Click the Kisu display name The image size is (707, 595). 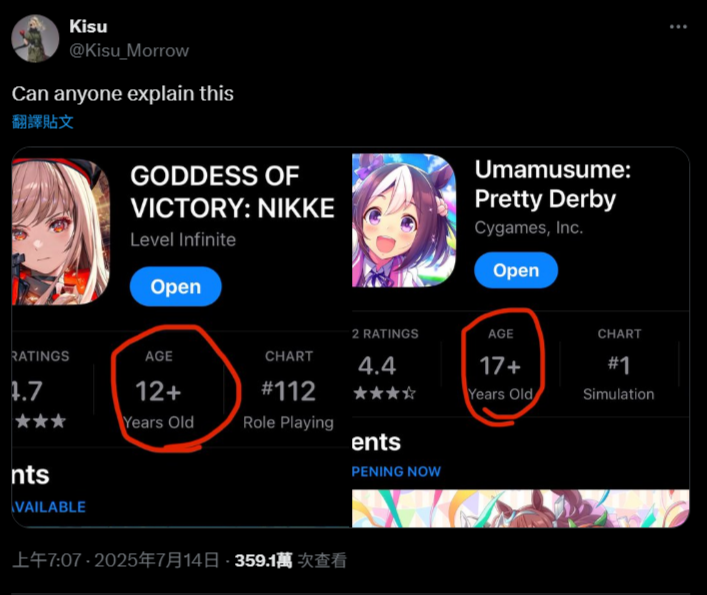point(88,27)
